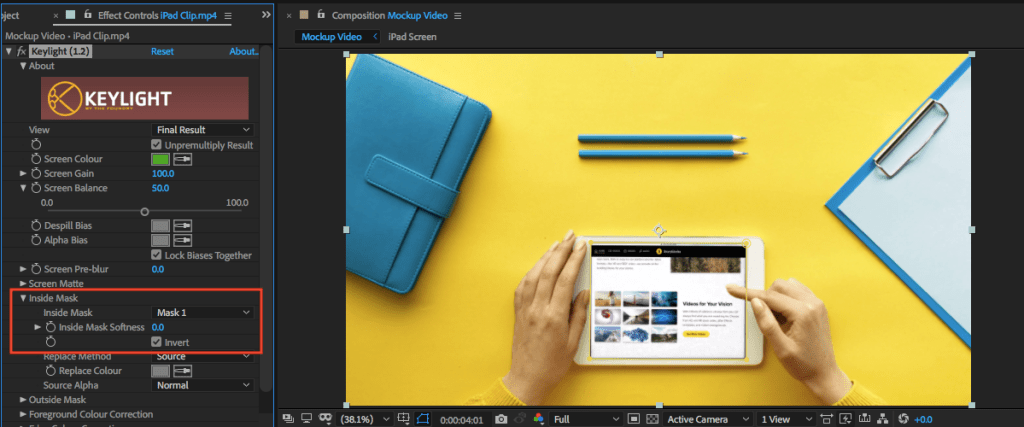
Task: Expand the Outside Mask section
Action: point(24,400)
